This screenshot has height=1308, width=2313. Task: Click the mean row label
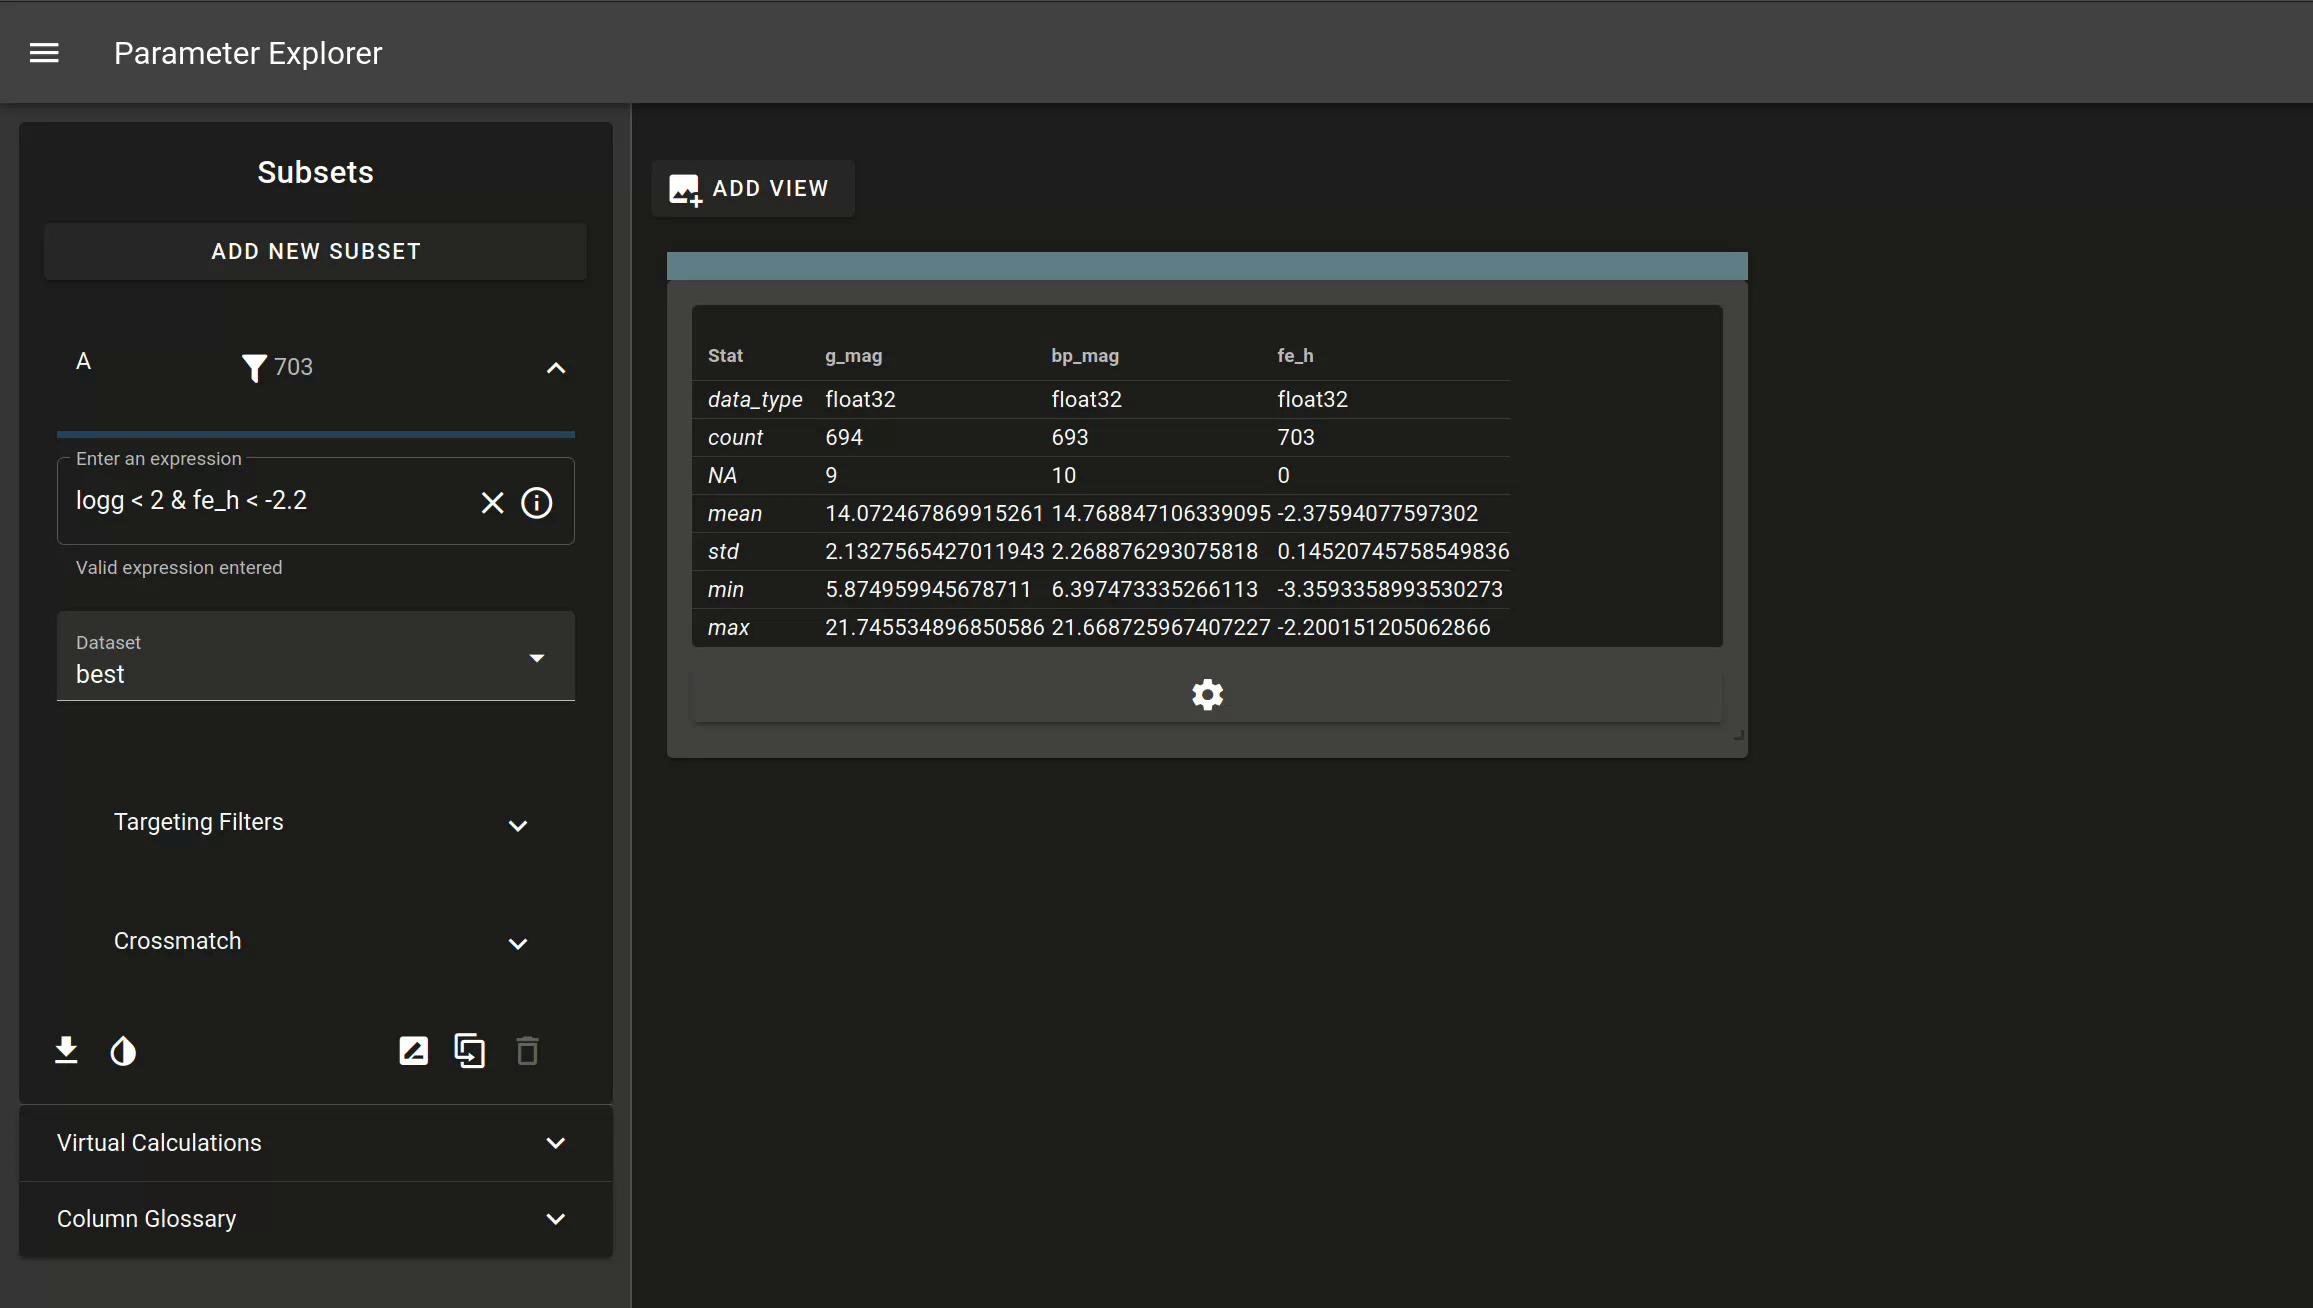(735, 514)
